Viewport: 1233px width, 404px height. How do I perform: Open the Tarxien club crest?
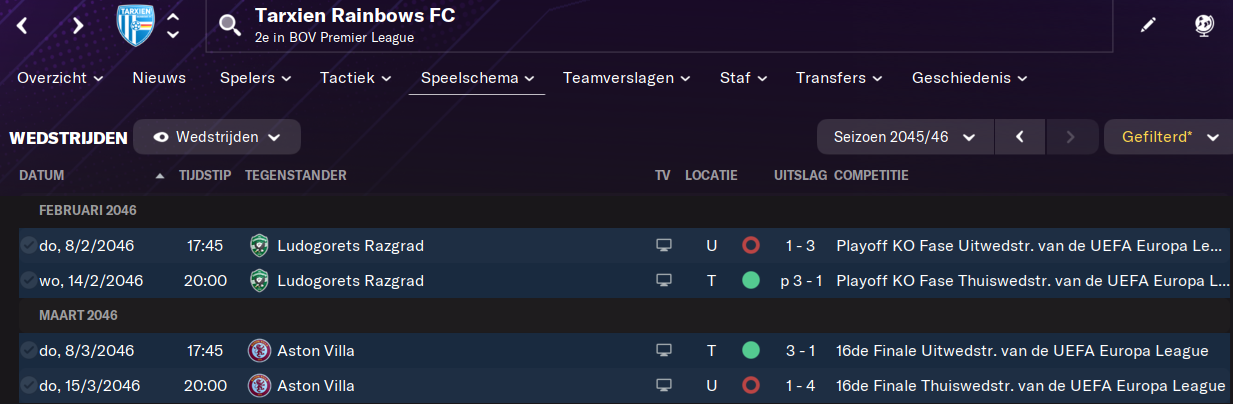tap(136, 25)
